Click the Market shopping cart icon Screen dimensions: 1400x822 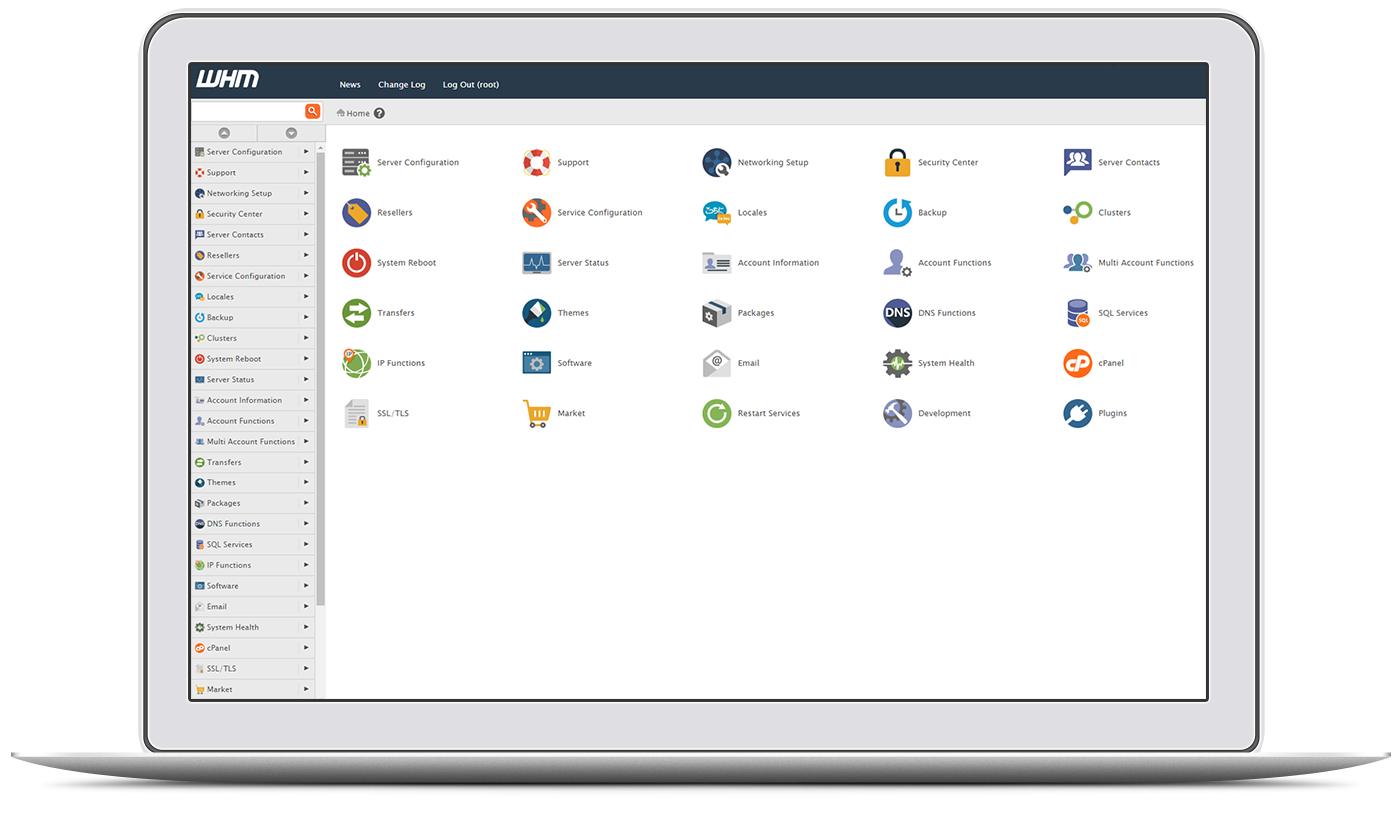537,413
